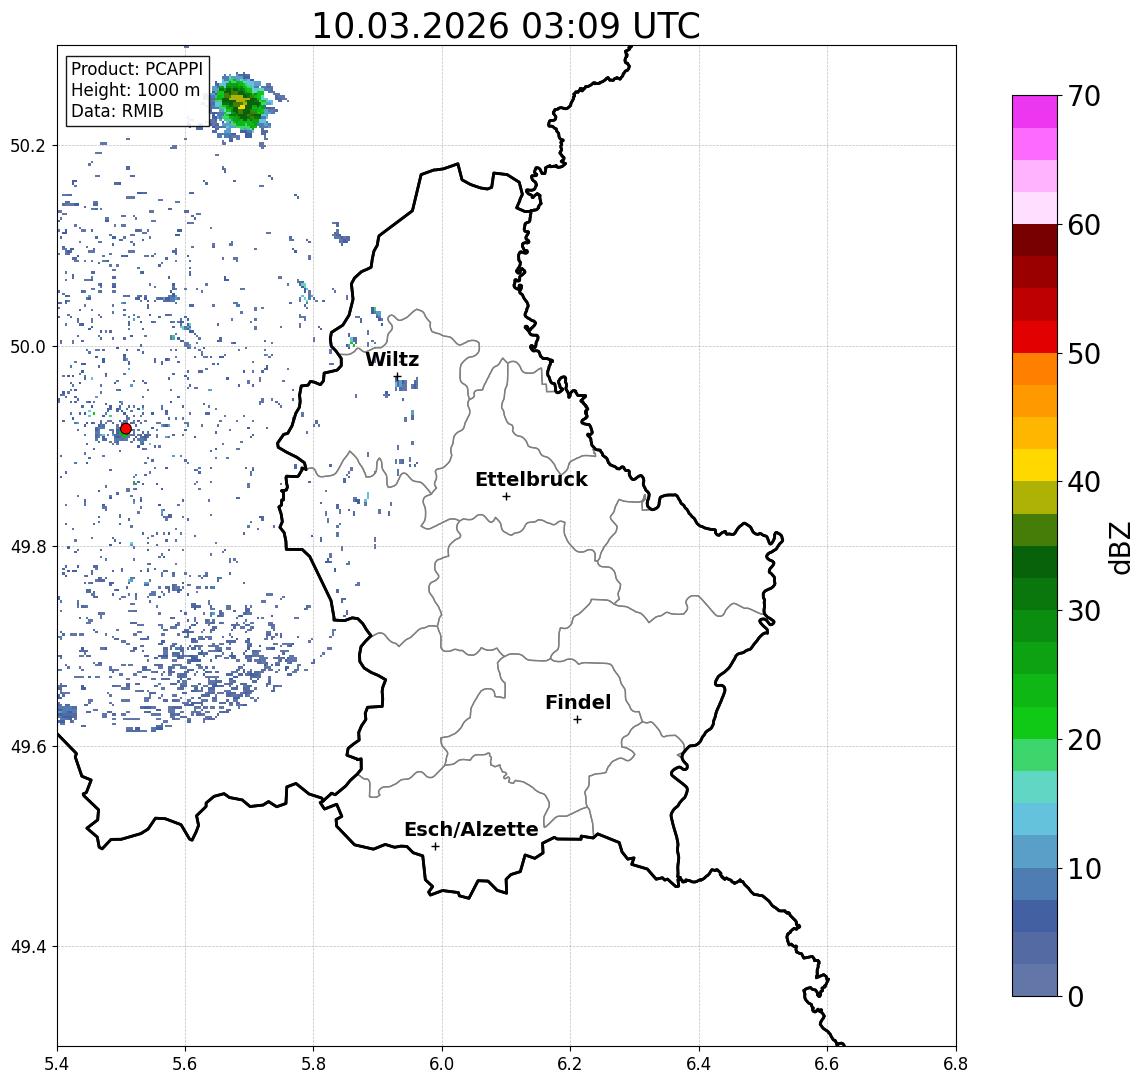Click the orange colorbar segment below 50
This screenshot has width=1145, height=1084.
click(x=1035, y=369)
